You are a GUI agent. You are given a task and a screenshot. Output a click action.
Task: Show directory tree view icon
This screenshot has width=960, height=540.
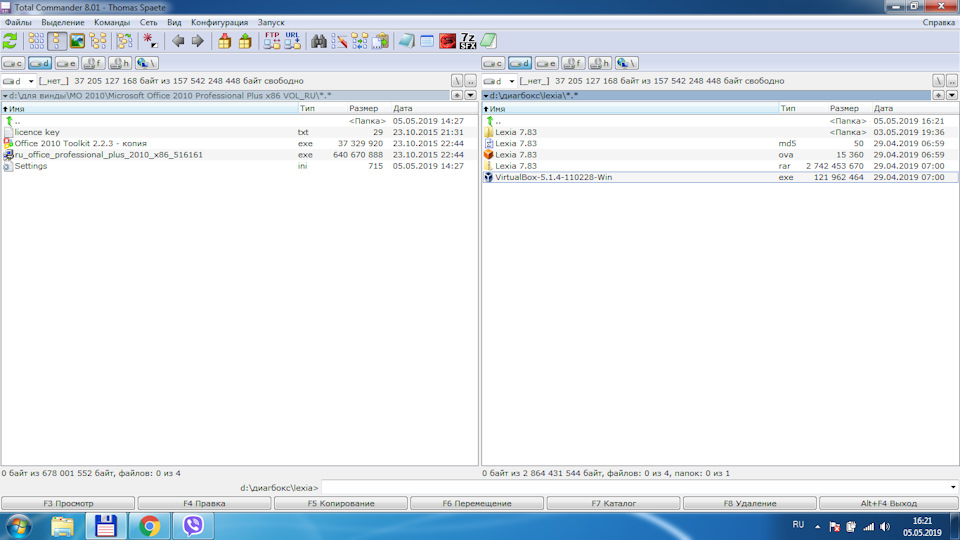click(98, 41)
